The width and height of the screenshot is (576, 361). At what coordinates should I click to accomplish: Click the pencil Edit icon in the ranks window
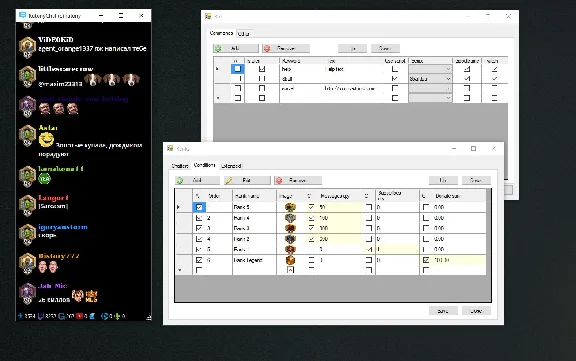(229, 180)
